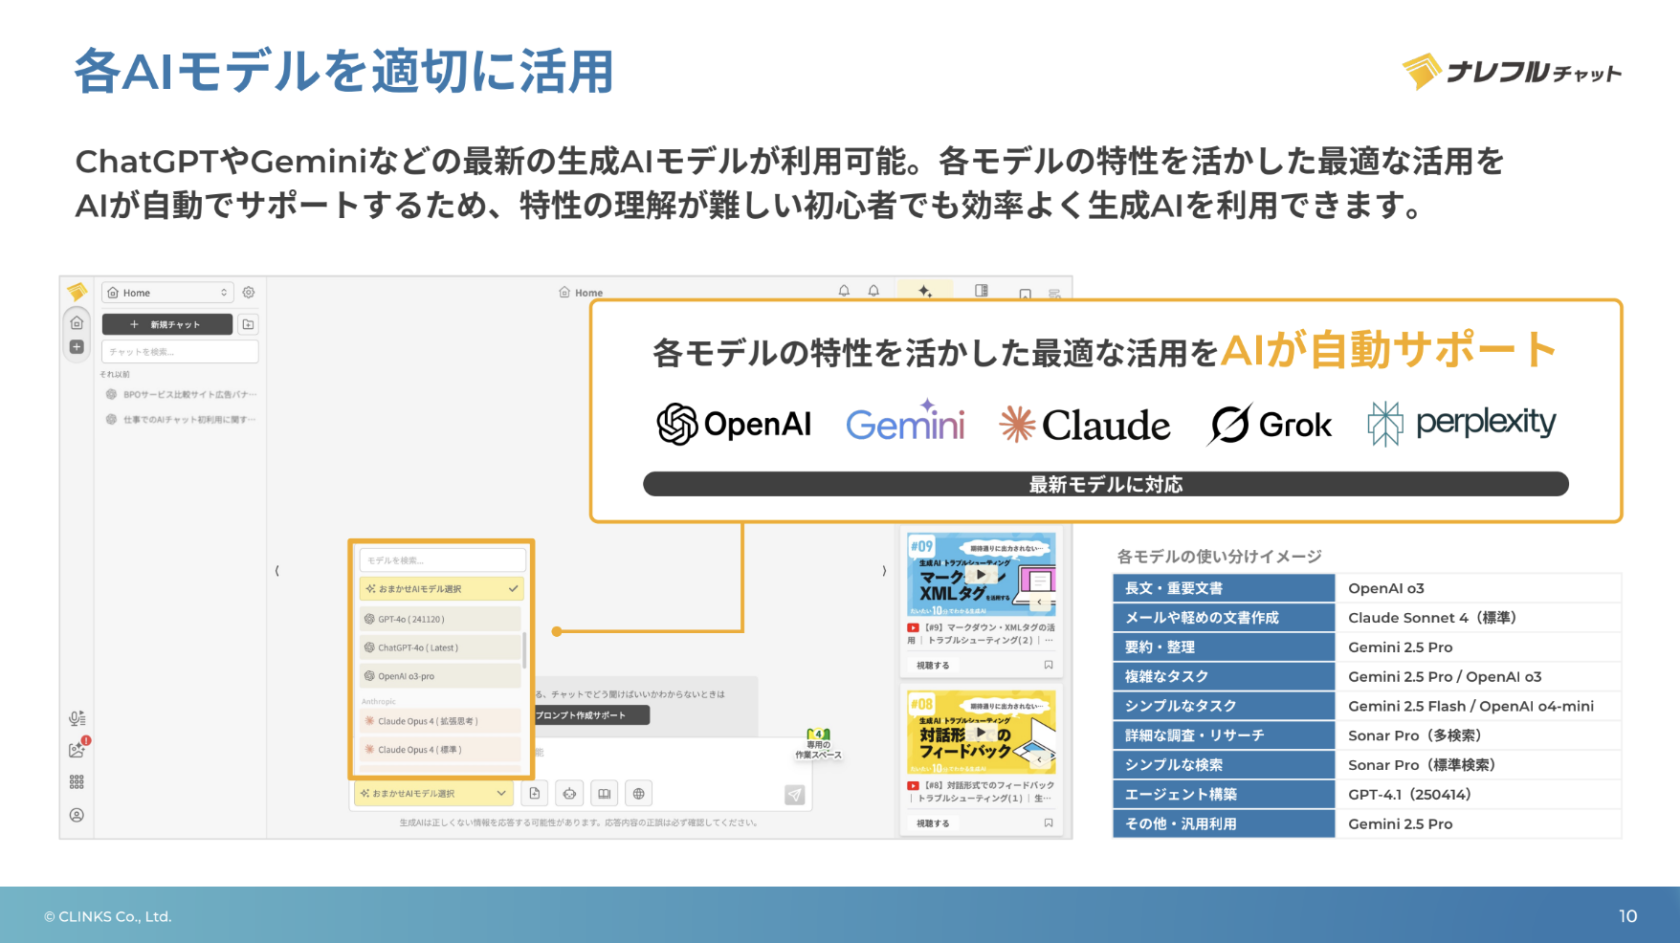This screenshot has height=943, width=1680.
Task: Click the sparkle AI tab in top bar
Action: coord(925,291)
